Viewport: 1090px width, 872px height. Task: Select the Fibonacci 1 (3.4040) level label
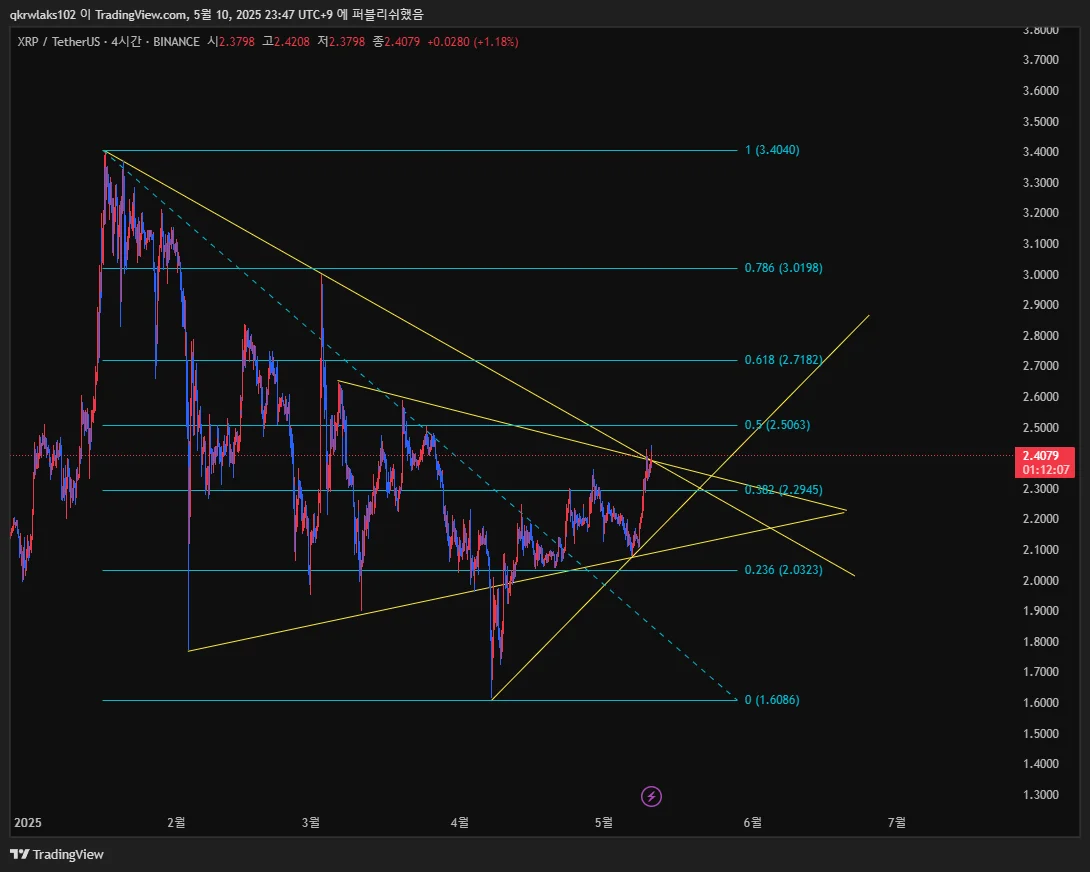pos(772,150)
